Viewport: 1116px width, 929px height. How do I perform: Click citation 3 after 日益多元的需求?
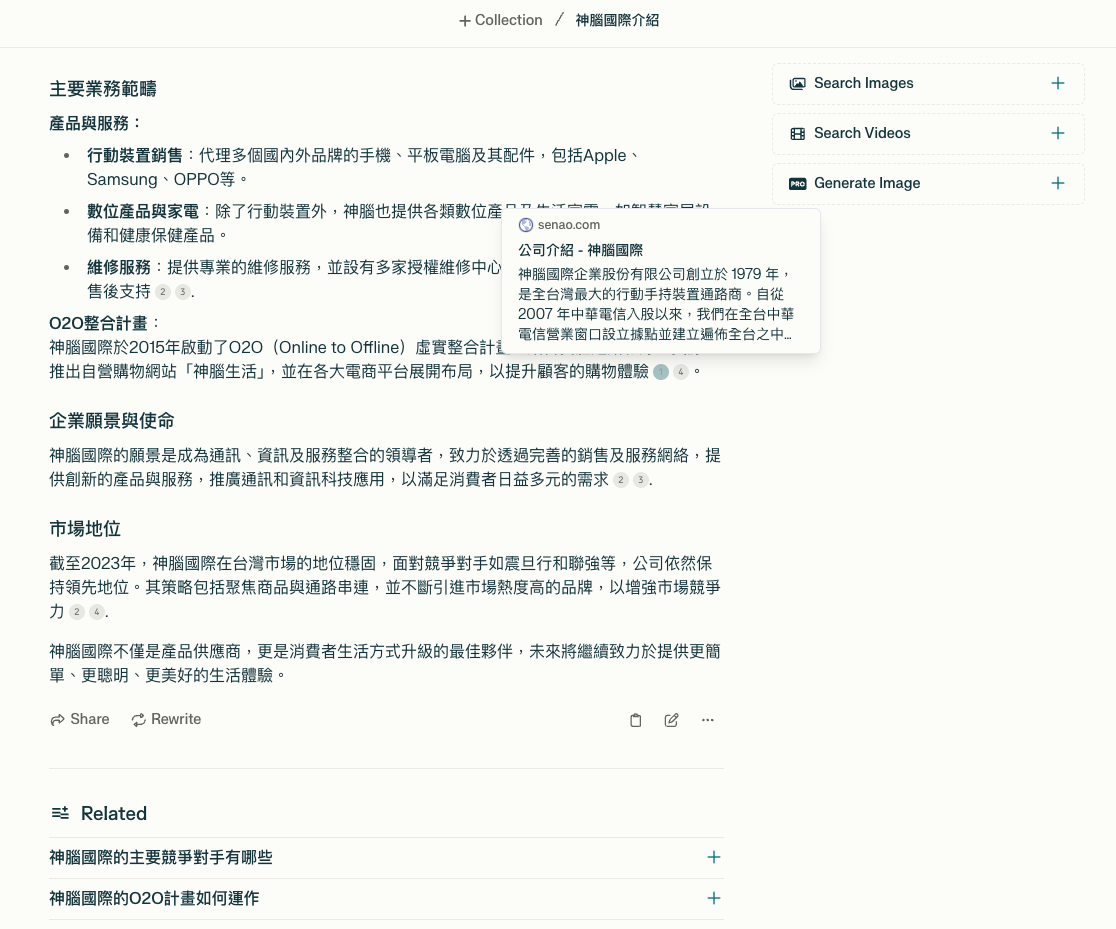[640, 480]
